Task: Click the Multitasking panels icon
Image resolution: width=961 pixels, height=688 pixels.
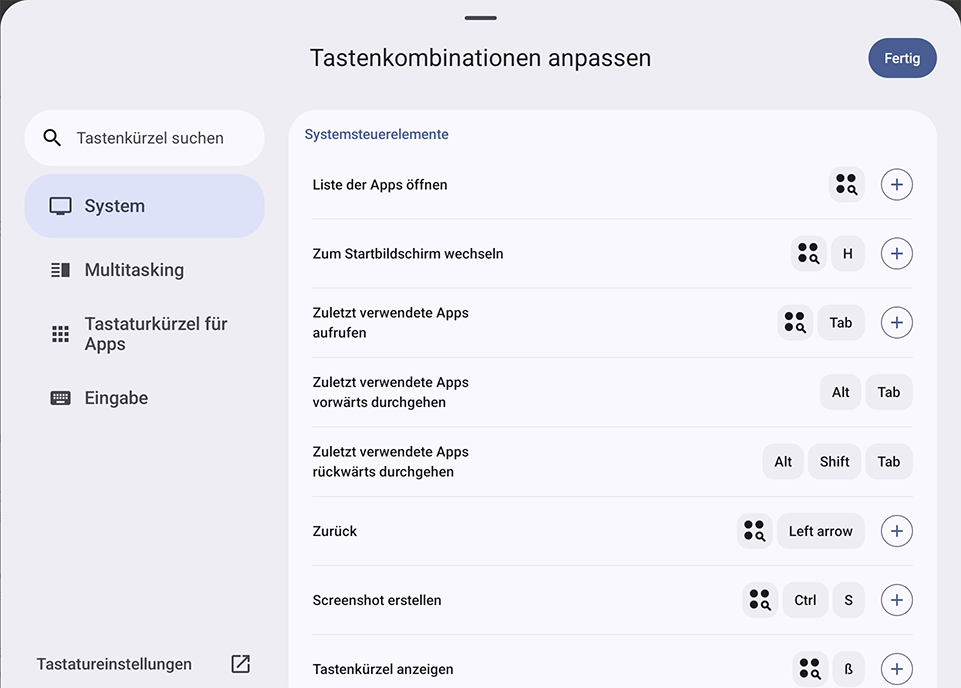Action: [x=61, y=269]
